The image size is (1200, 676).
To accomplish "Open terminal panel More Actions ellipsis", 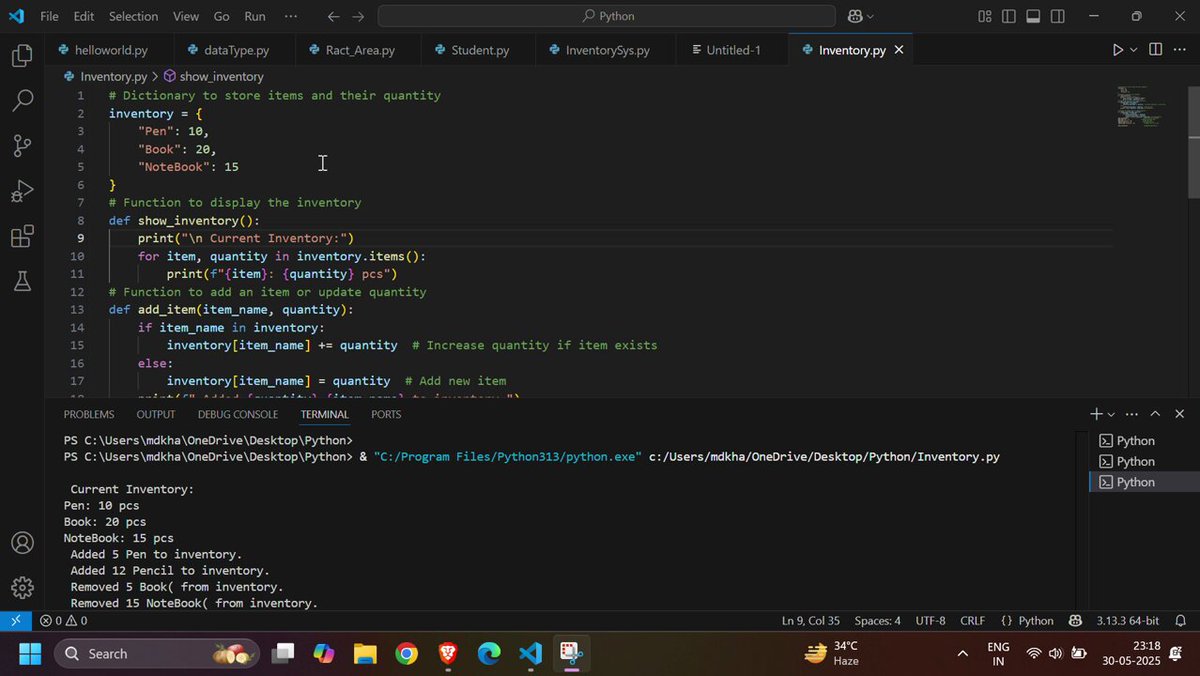I will click(1132, 414).
